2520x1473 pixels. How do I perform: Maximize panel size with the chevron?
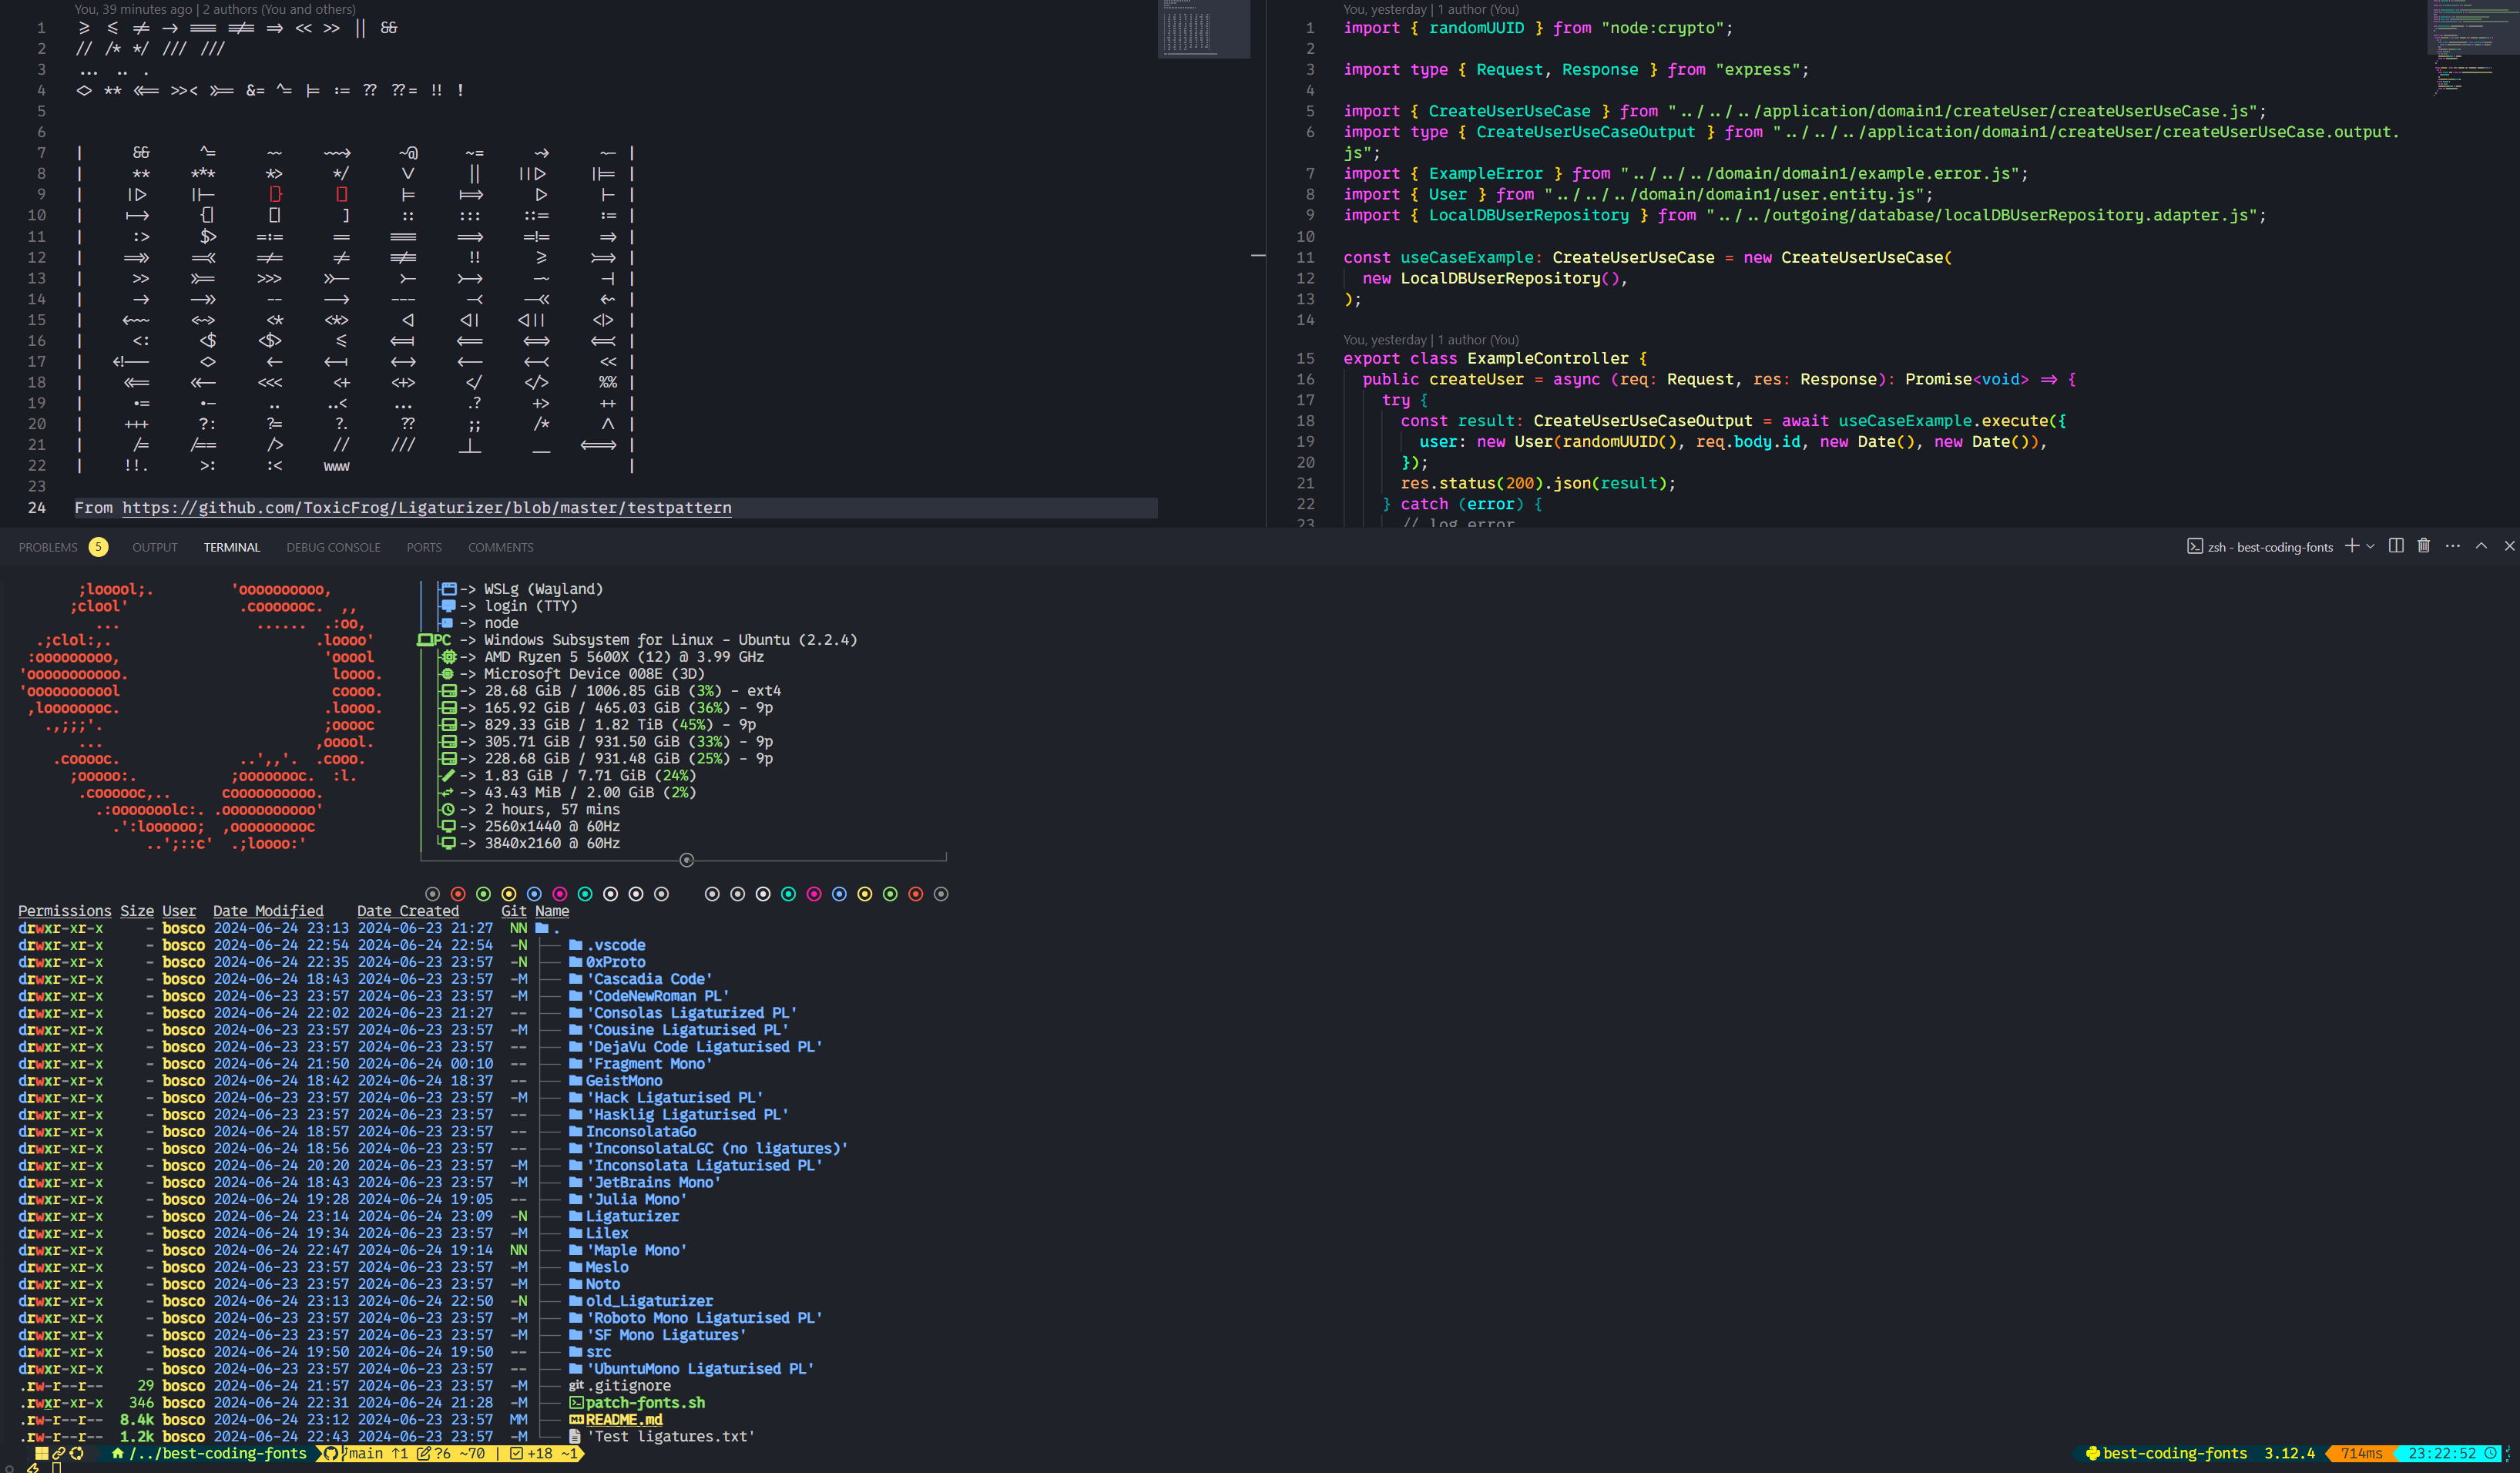2481,546
